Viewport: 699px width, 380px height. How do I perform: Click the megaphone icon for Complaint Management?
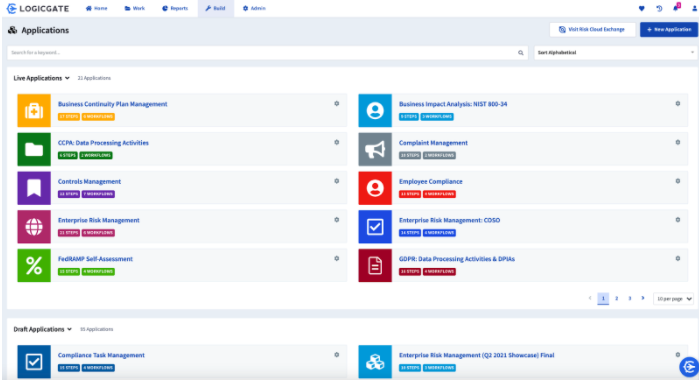pos(375,149)
